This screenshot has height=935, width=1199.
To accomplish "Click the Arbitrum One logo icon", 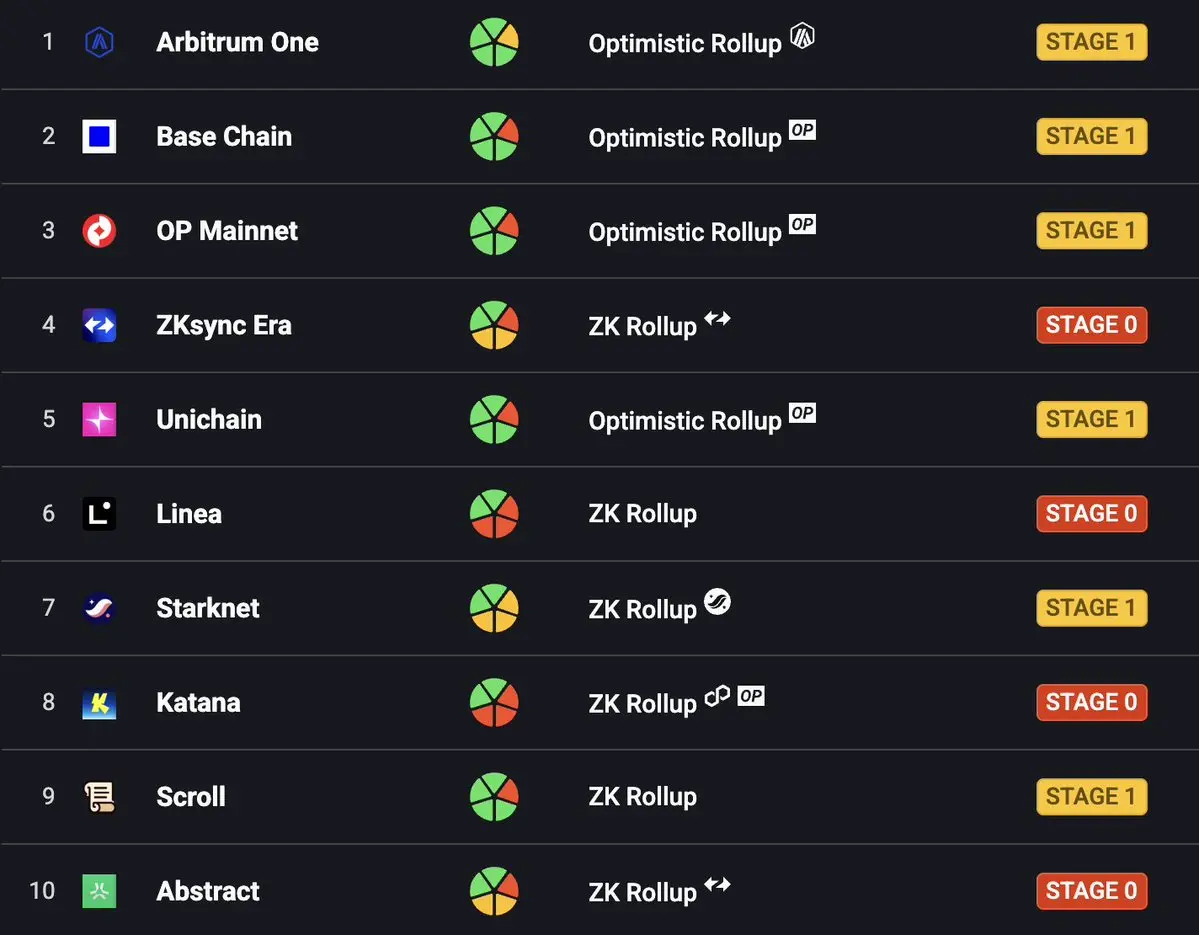I will point(99,42).
